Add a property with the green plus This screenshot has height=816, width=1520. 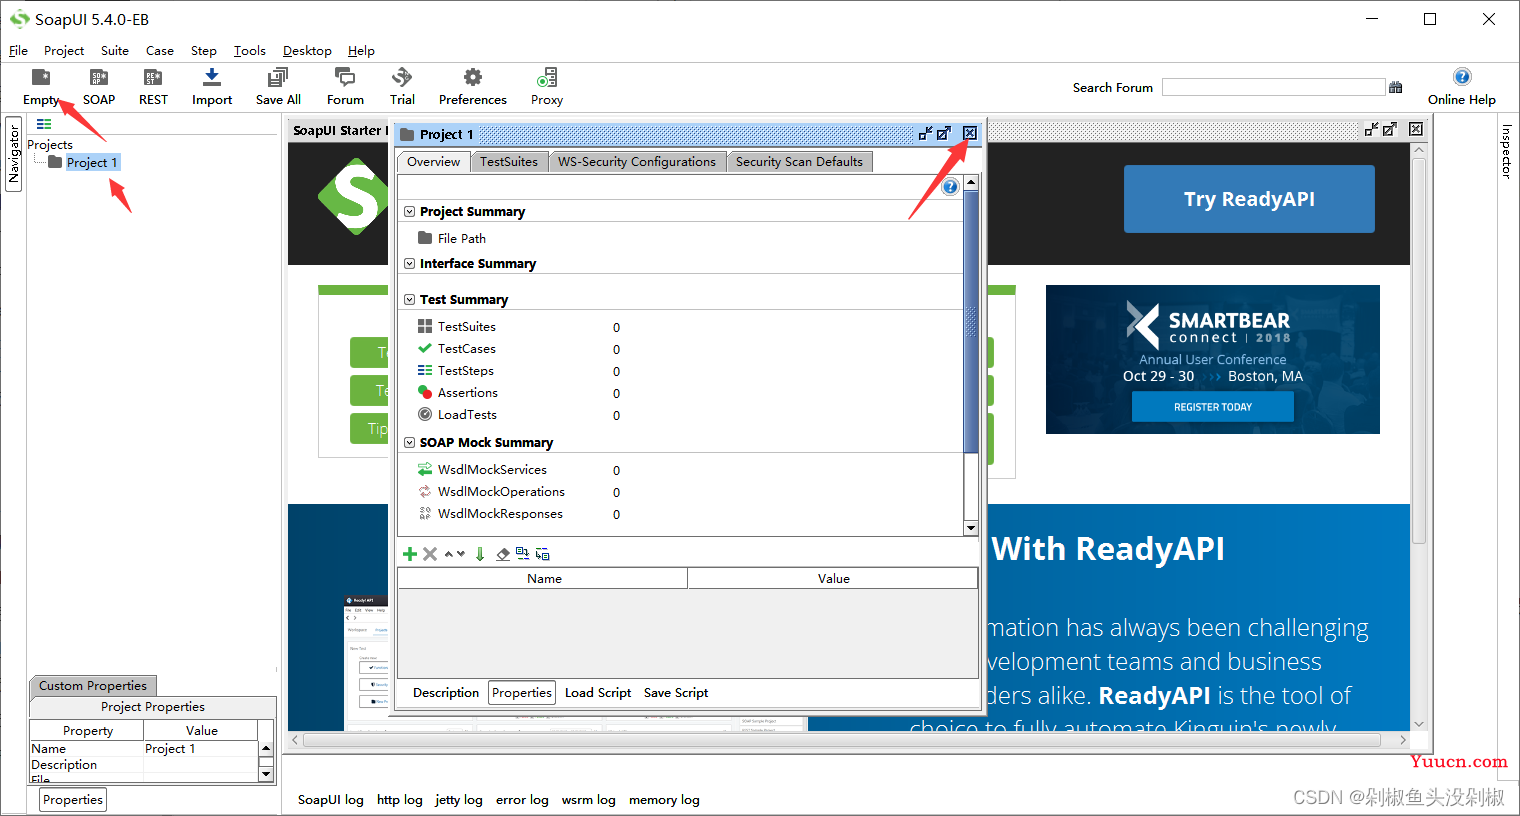click(410, 554)
